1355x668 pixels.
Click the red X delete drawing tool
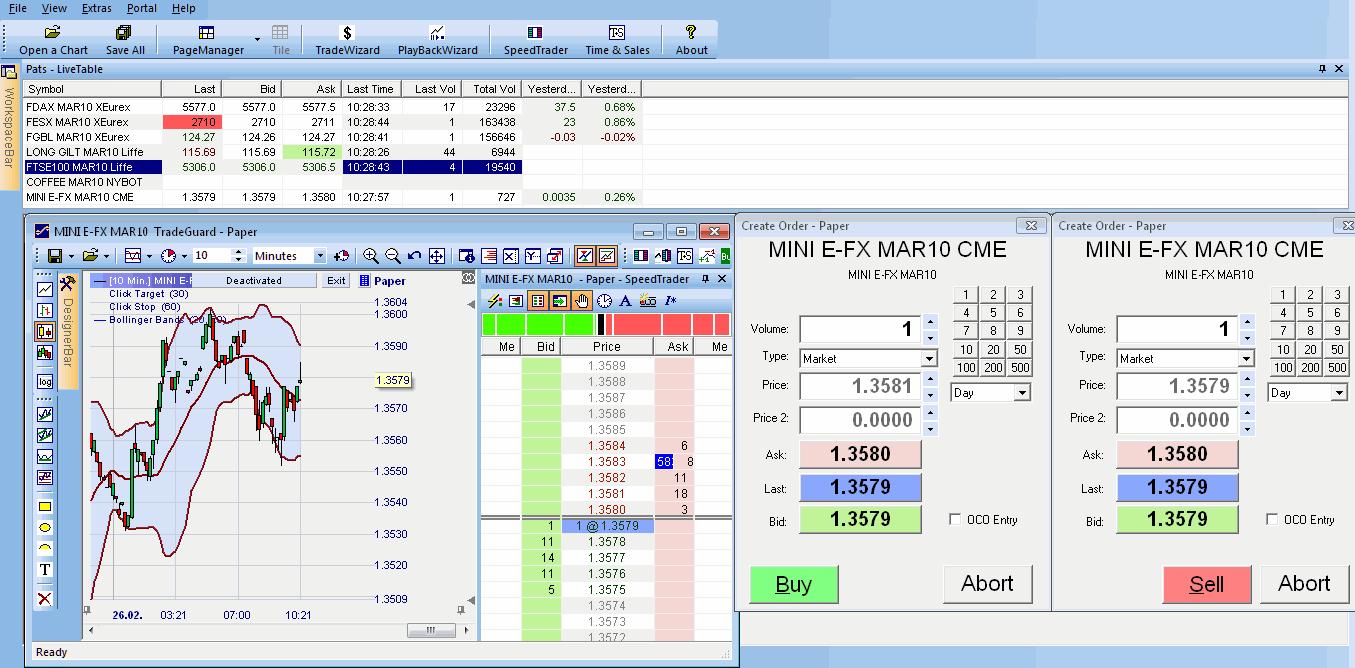pyautogui.click(x=45, y=599)
